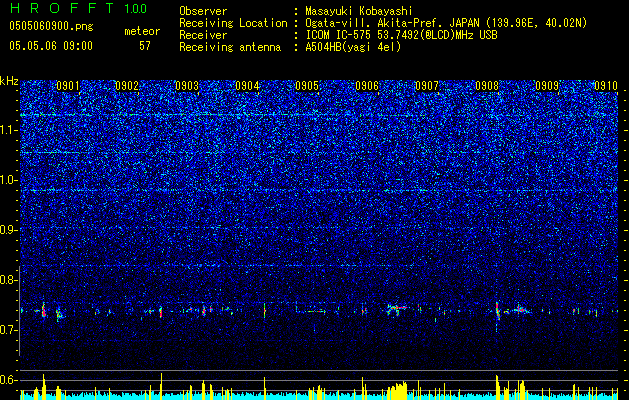
Task: Click the 0909 time marker
Action: (547, 86)
